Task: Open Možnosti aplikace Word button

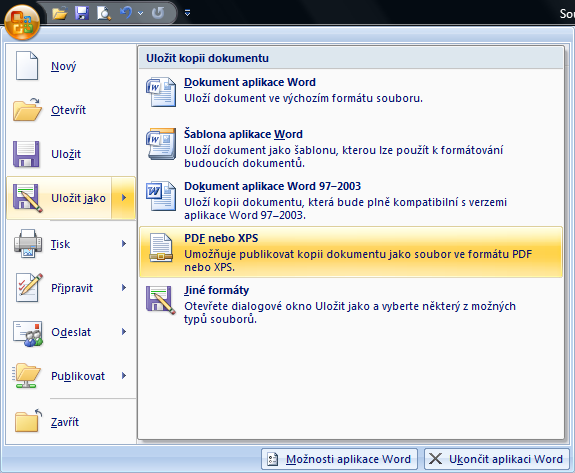Action: coord(339,459)
